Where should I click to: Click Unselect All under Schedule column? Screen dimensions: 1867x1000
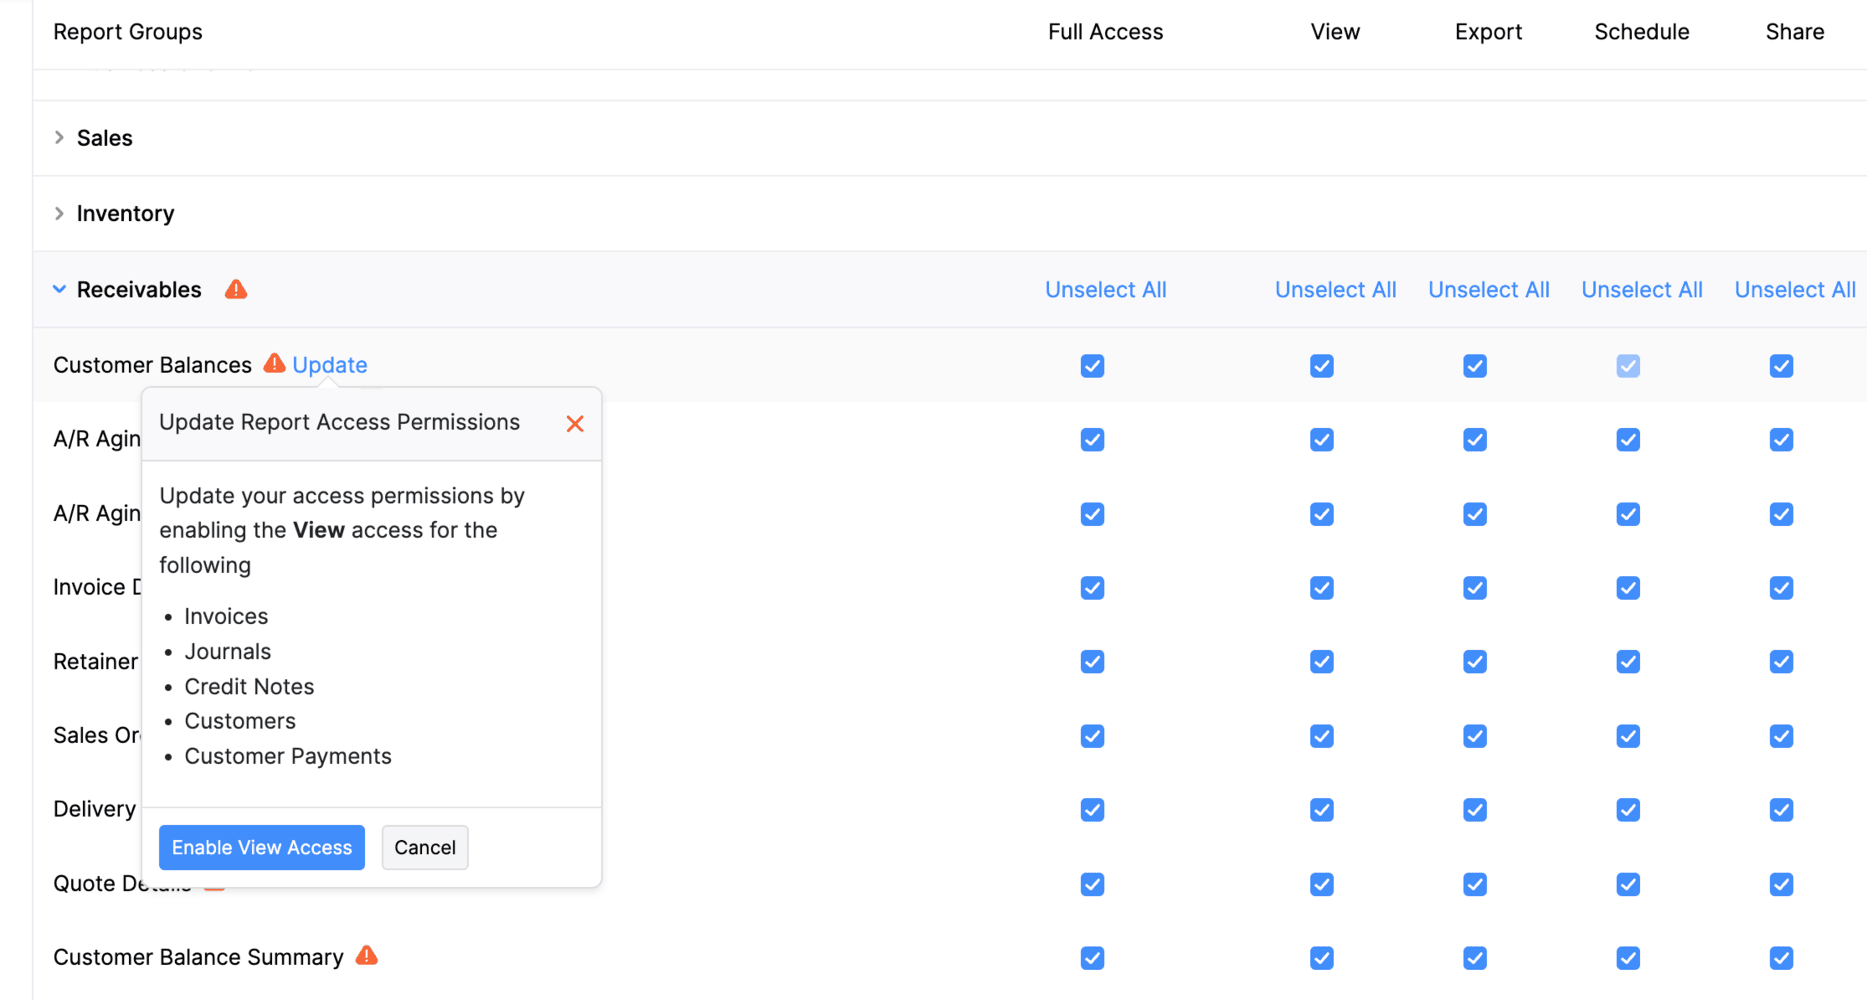[1641, 290]
